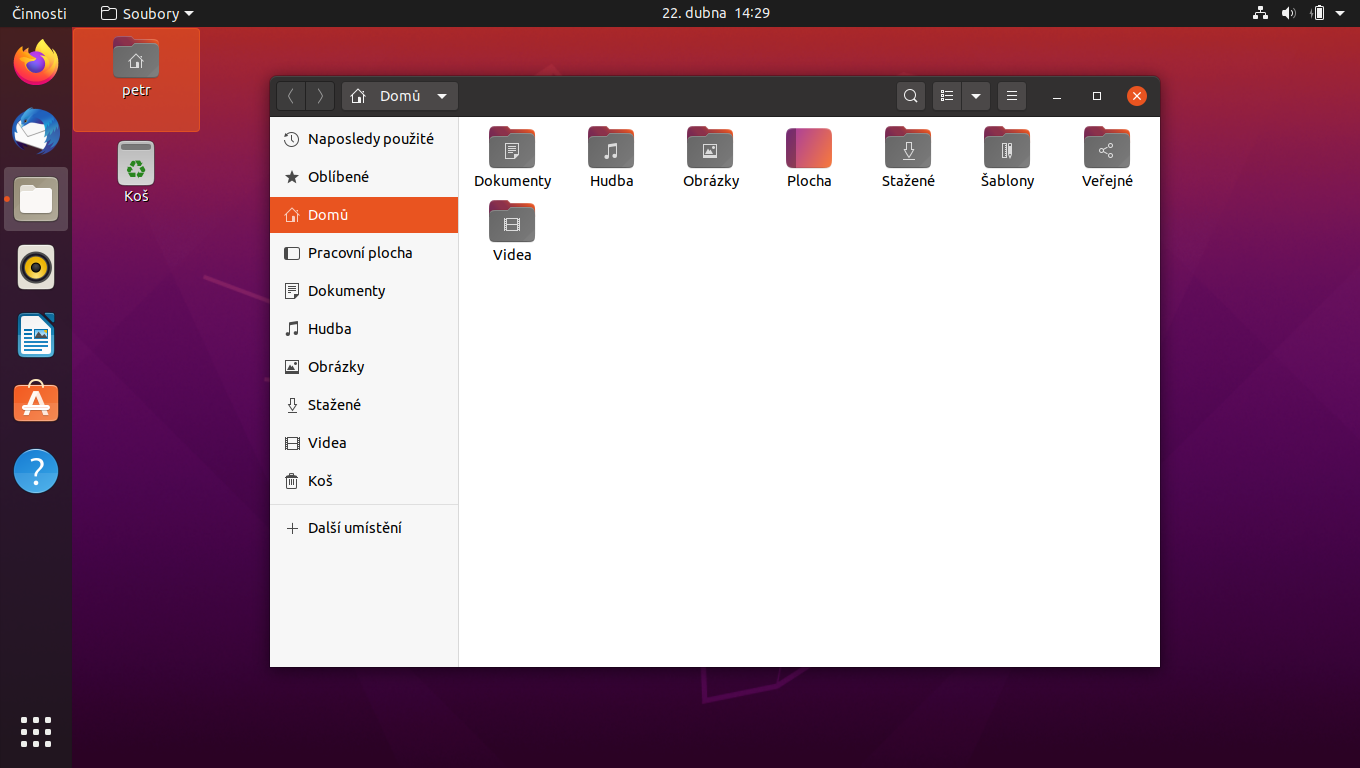This screenshot has height=768, width=1360.
Task: Maximize the Files window
Action: pyautogui.click(x=1097, y=96)
